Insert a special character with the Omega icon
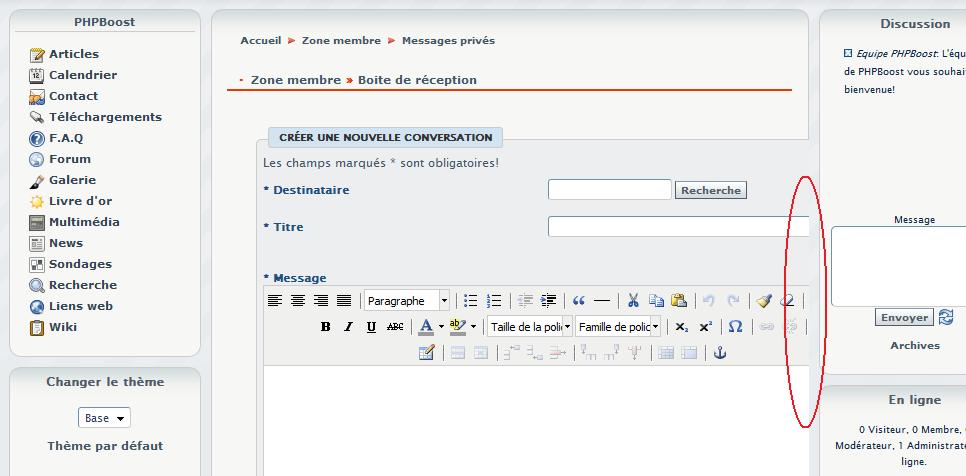 pyautogui.click(x=735, y=327)
